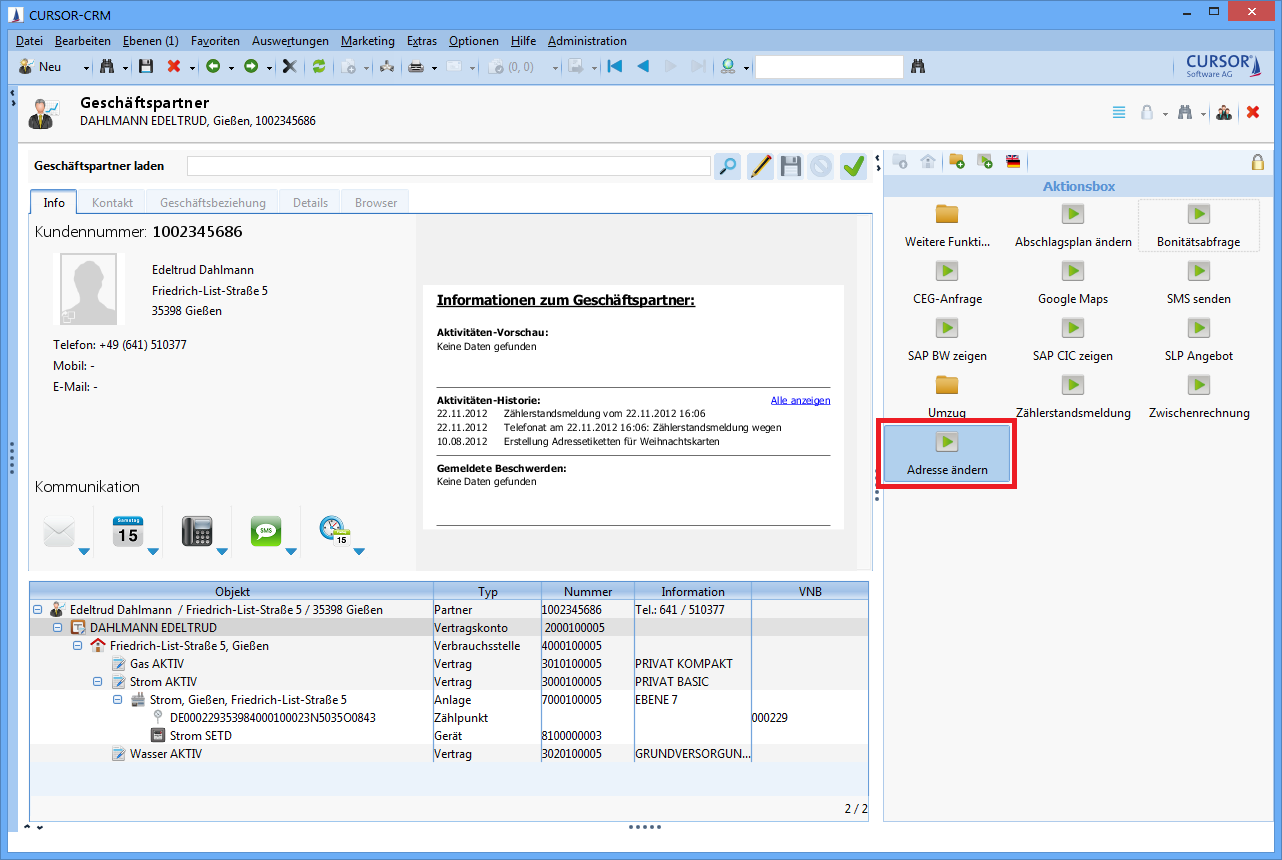
Task: Open the telephone communication icon
Action: click(197, 531)
